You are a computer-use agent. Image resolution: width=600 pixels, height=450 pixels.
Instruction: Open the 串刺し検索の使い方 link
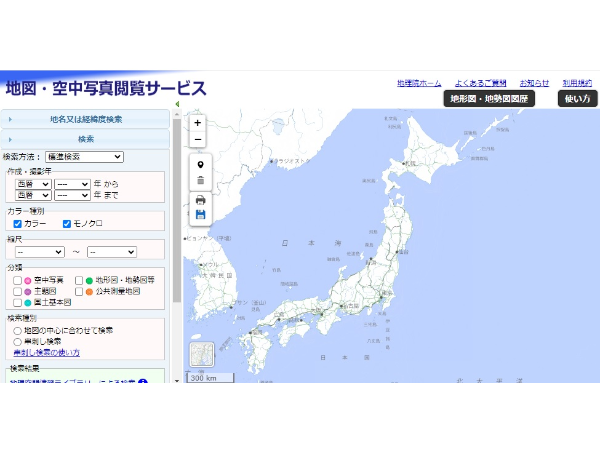(47, 352)
